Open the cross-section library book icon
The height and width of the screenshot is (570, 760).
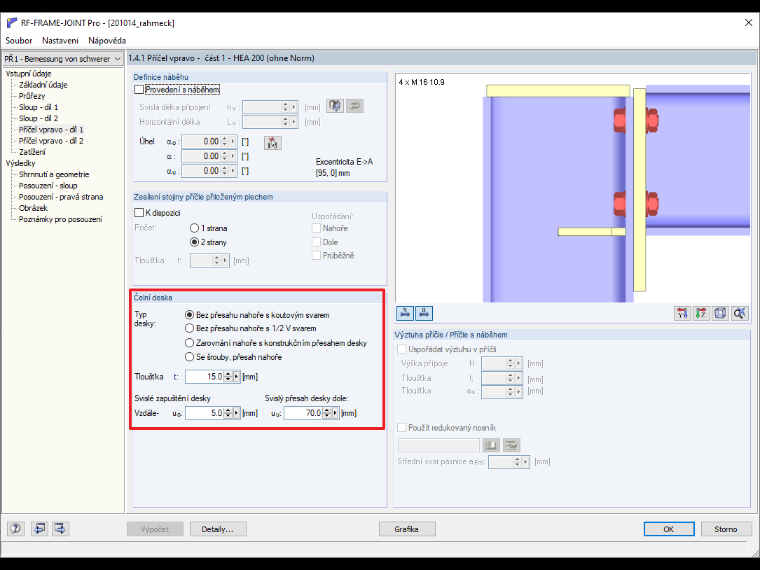pyautogui.click(x=491, y=445)
